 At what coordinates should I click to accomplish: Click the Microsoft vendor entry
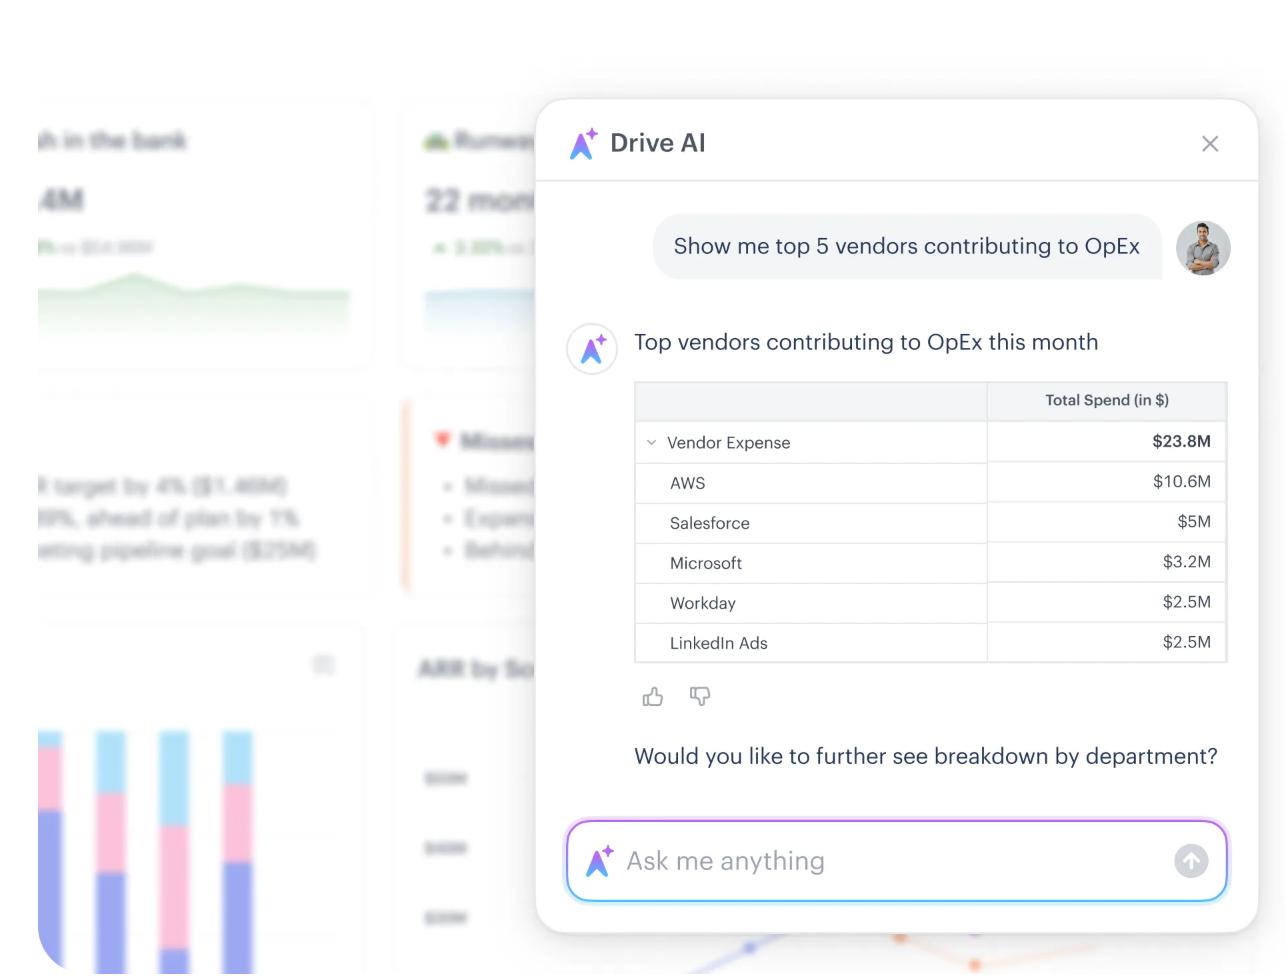(706, 563)
